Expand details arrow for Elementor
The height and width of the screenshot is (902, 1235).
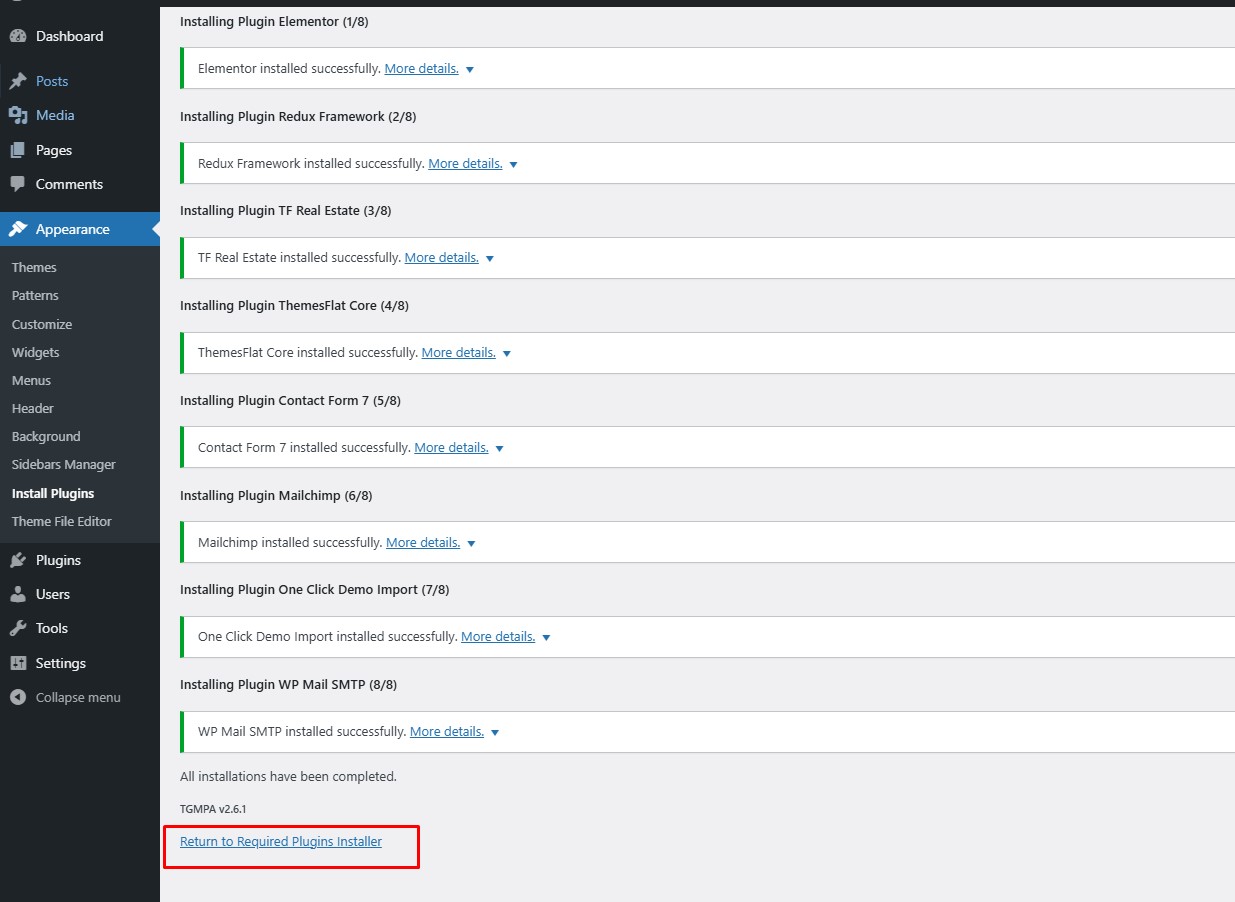pos(470,70)
